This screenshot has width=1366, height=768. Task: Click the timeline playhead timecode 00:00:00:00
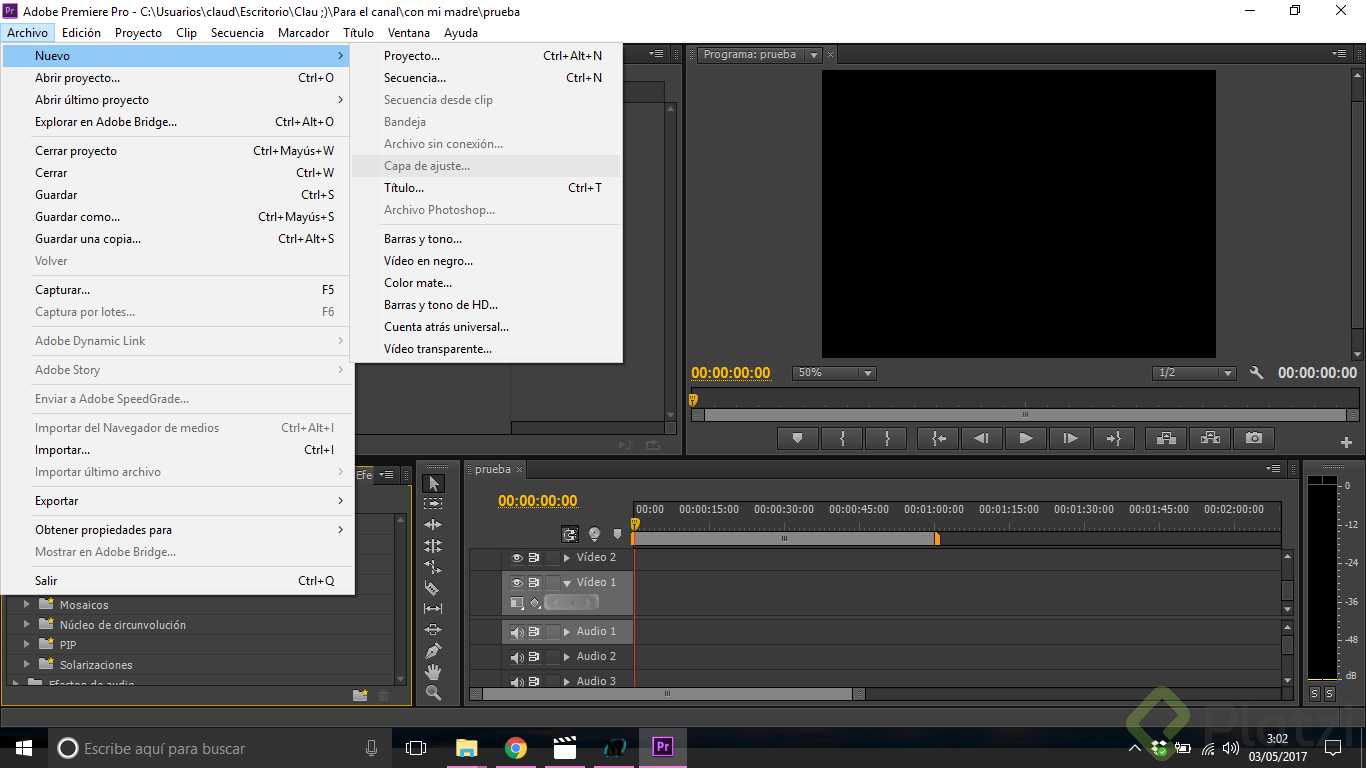(537, 501)
